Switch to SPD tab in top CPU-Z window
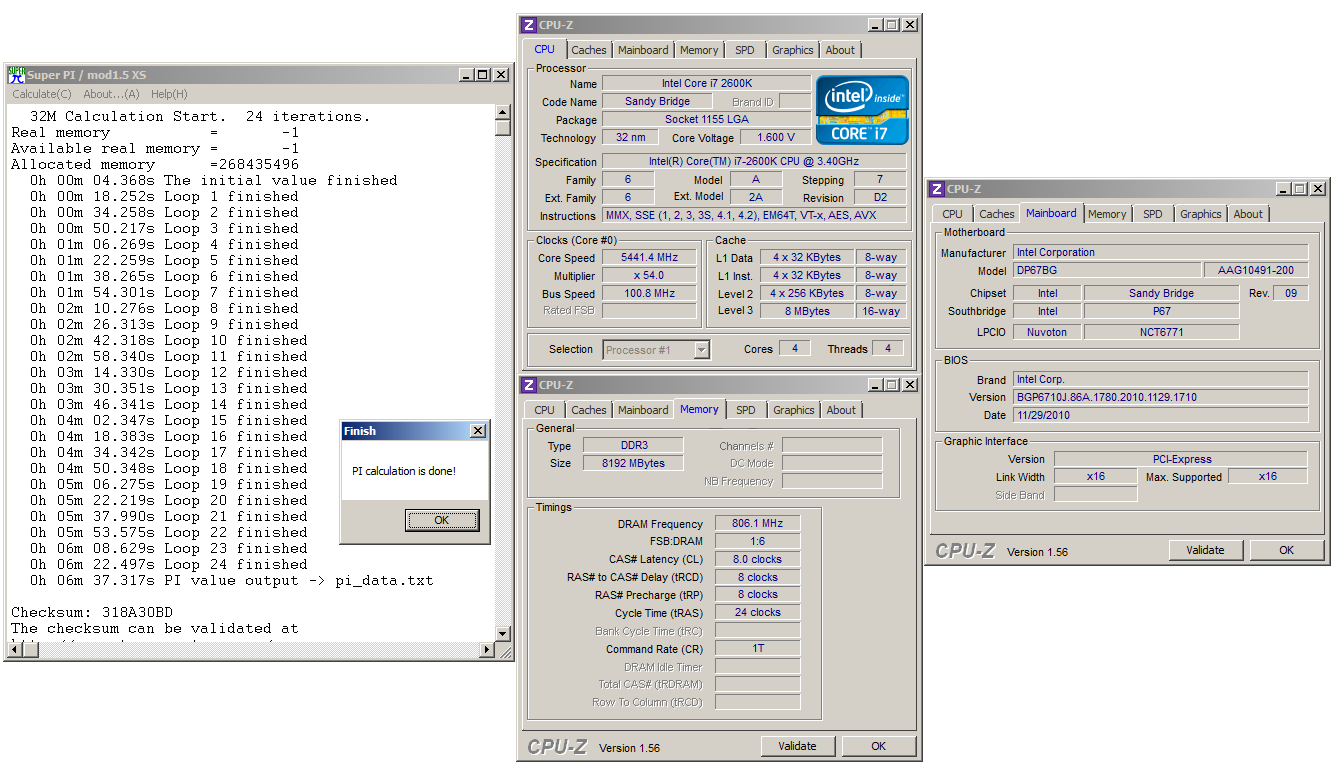Image resolution: width=1337 pixels, height=772 pixels. [745, 50]
